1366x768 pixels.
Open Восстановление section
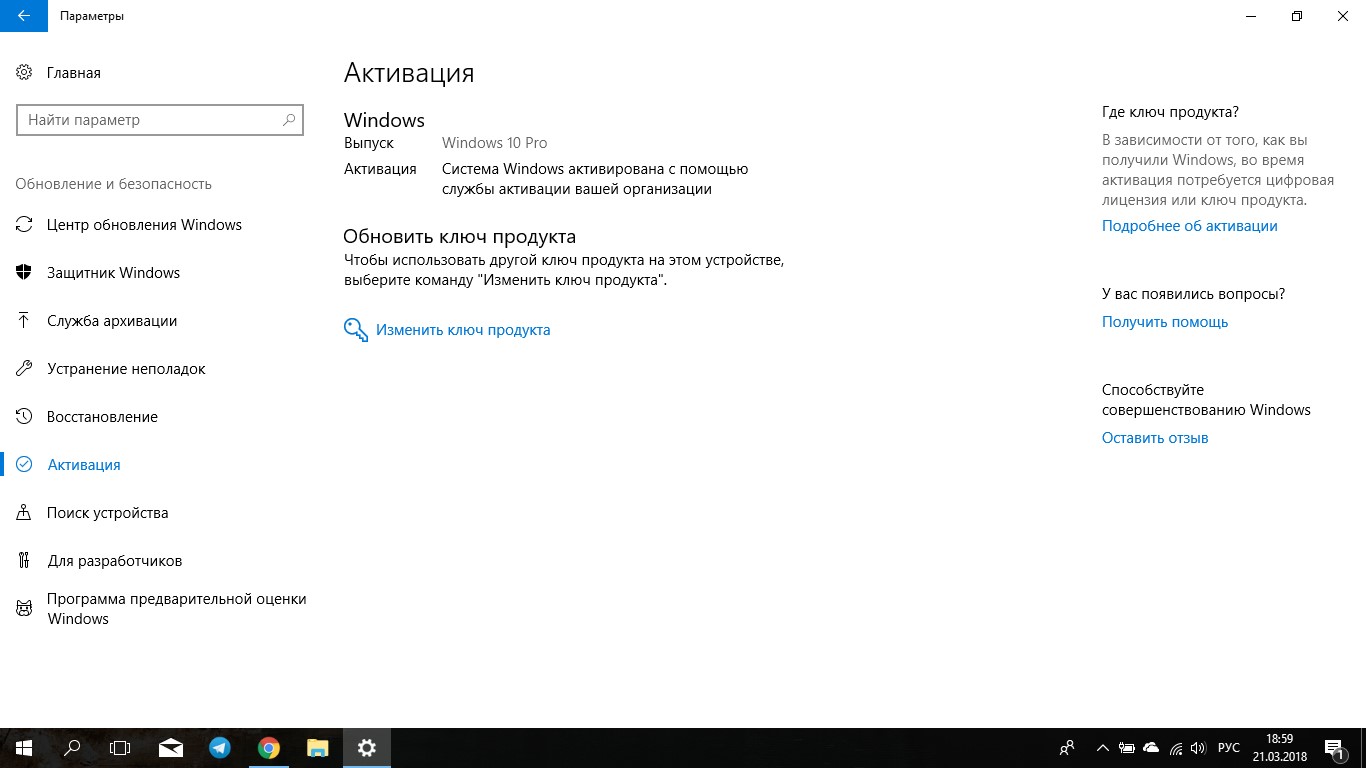click(102, 417)
